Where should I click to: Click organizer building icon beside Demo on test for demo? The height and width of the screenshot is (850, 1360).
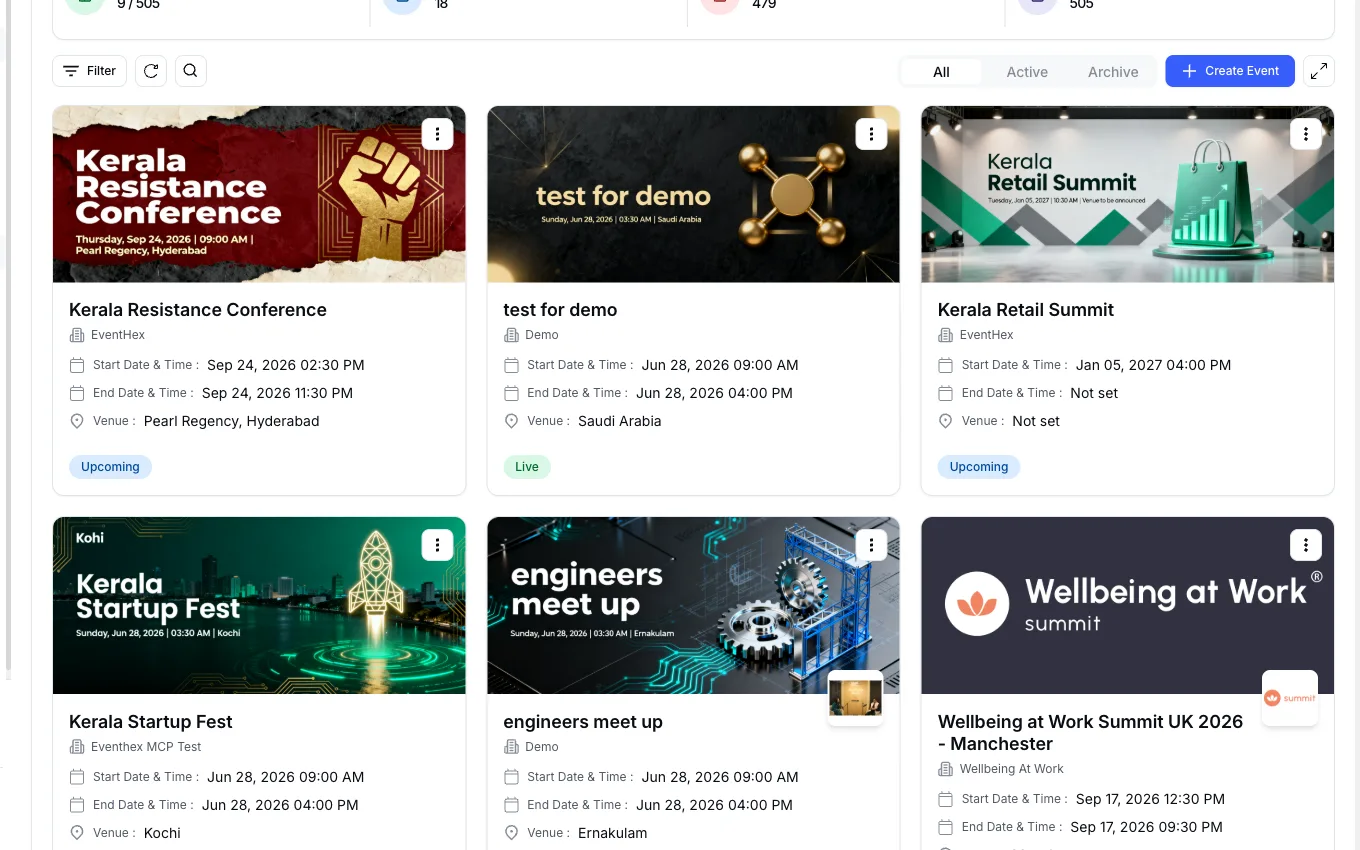(511, 335)
